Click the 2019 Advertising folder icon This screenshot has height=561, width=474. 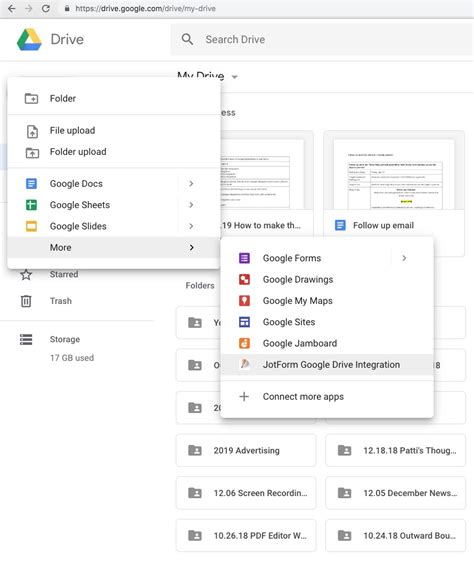195,450
